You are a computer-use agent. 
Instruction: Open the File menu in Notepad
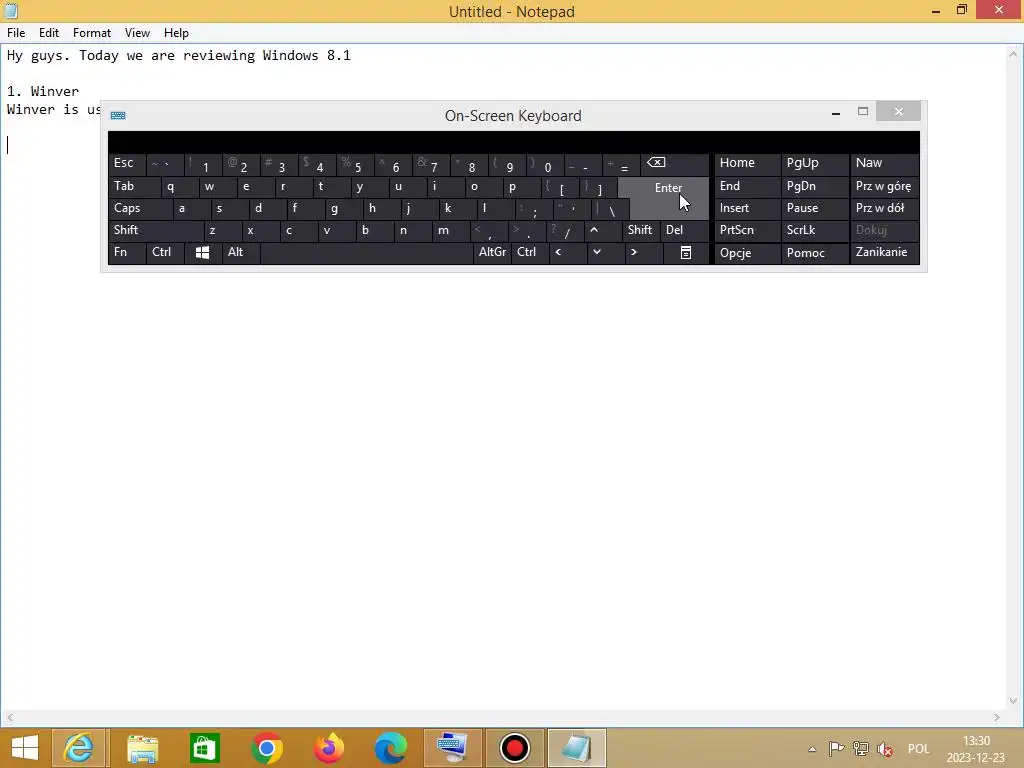click(16, 33)
